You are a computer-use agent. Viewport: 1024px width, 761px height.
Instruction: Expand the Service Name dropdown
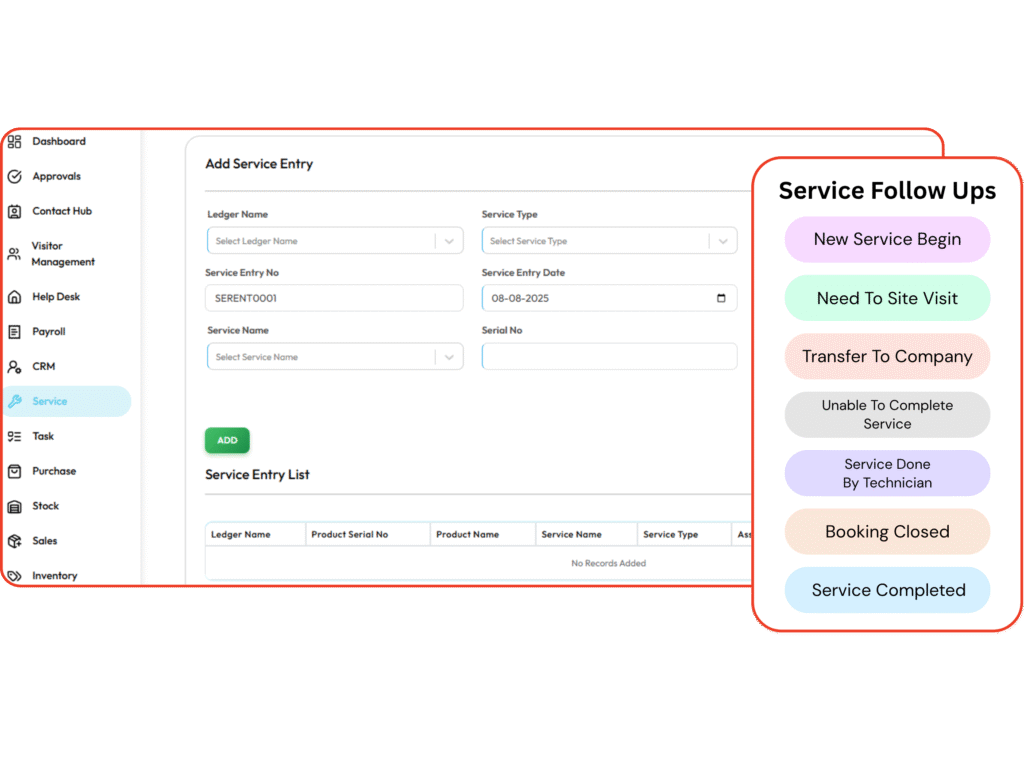449,357
